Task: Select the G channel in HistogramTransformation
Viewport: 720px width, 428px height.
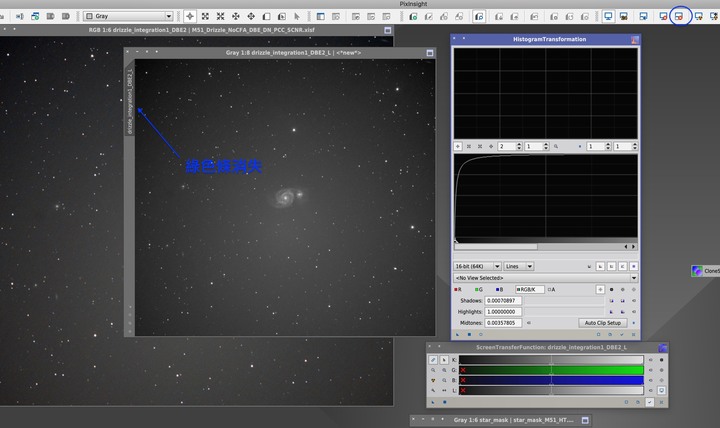Action: click(x=479, y=289)
